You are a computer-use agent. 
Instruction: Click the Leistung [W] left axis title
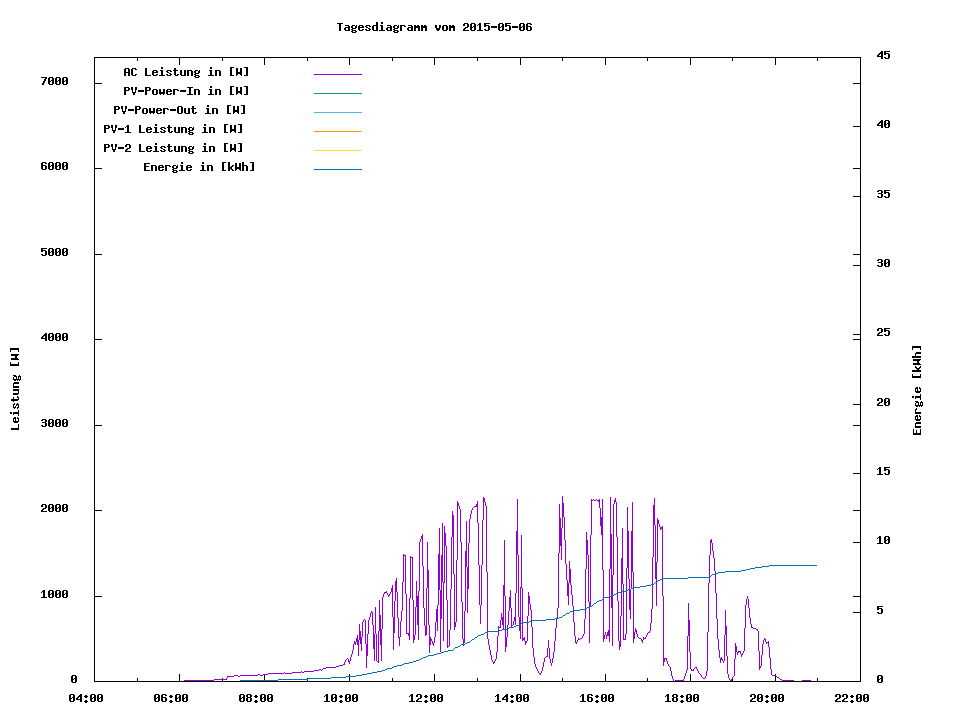click(x=15, y=389)
